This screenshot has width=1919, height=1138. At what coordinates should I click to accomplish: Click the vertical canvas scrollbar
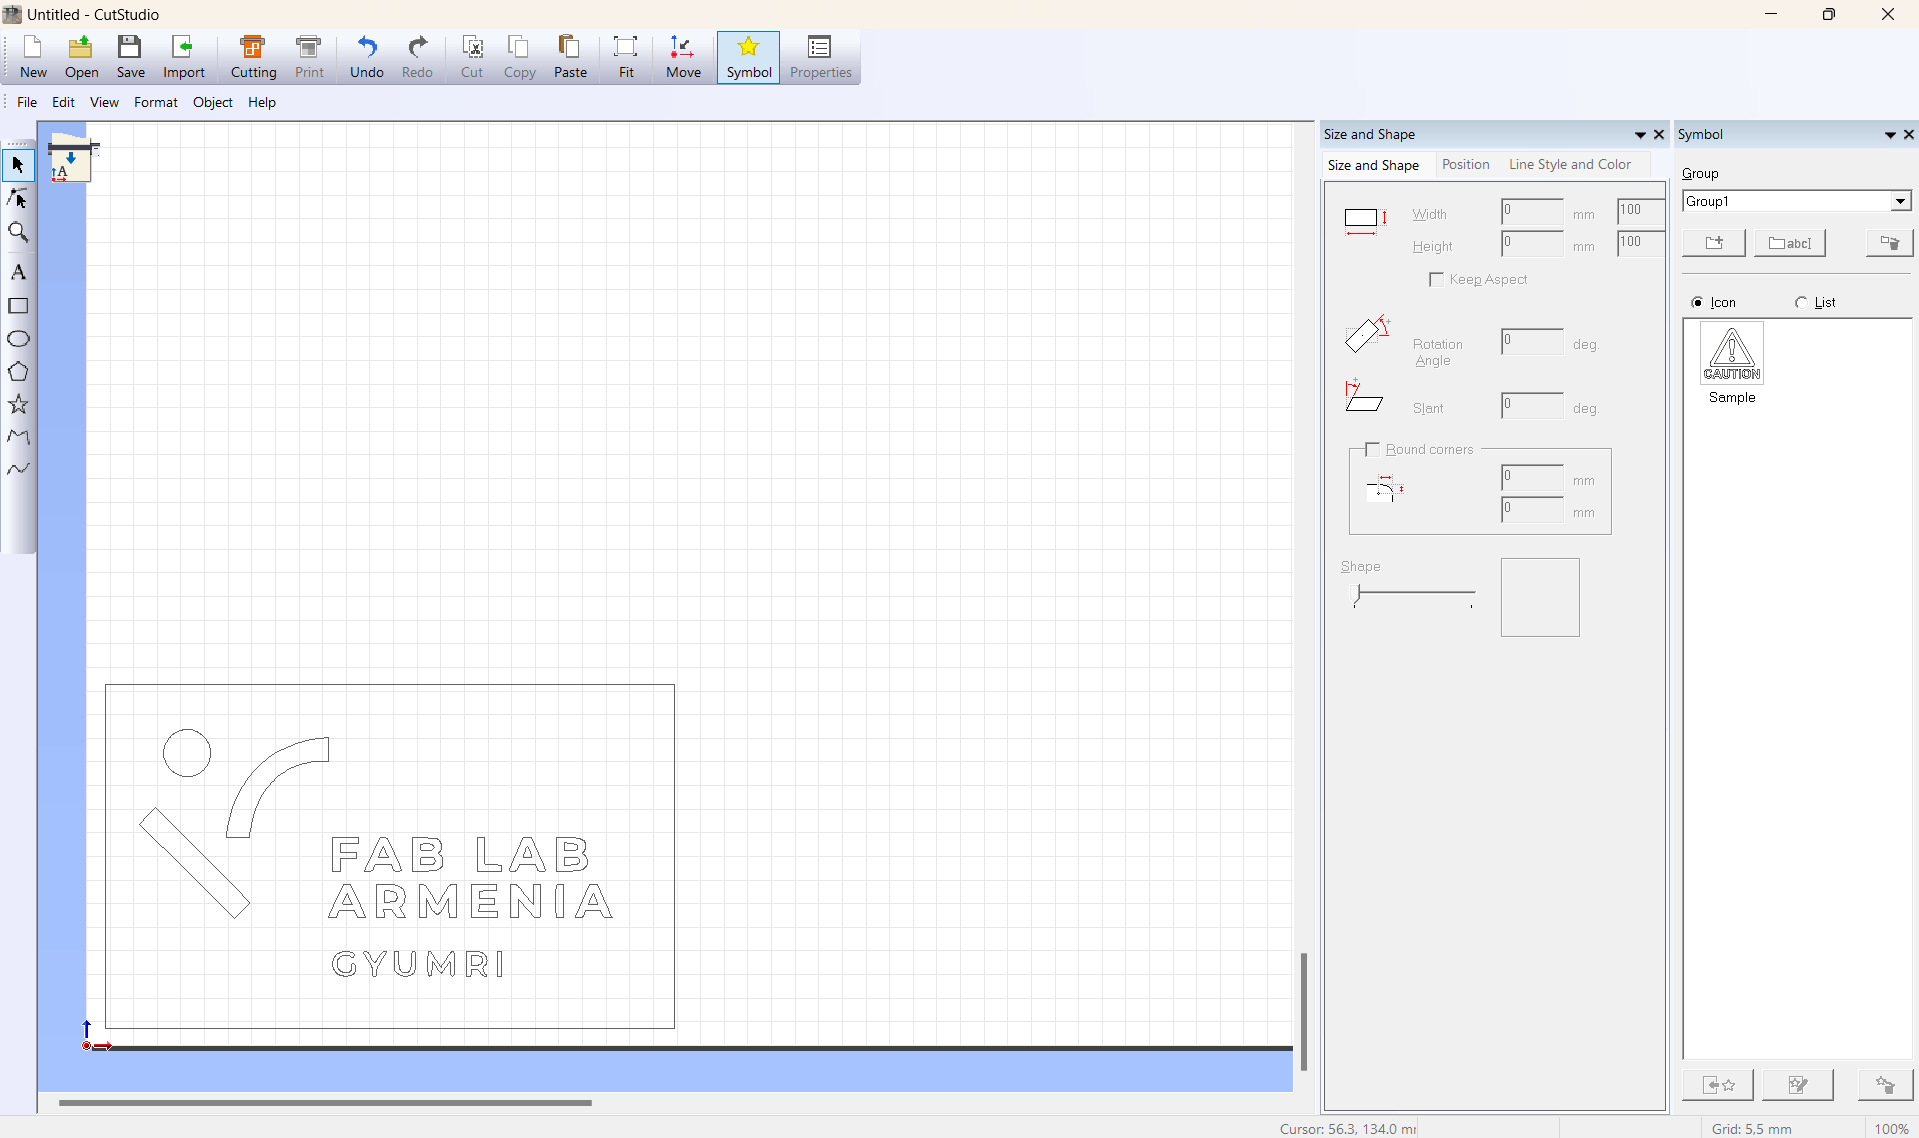[x=1304, y=1012]
